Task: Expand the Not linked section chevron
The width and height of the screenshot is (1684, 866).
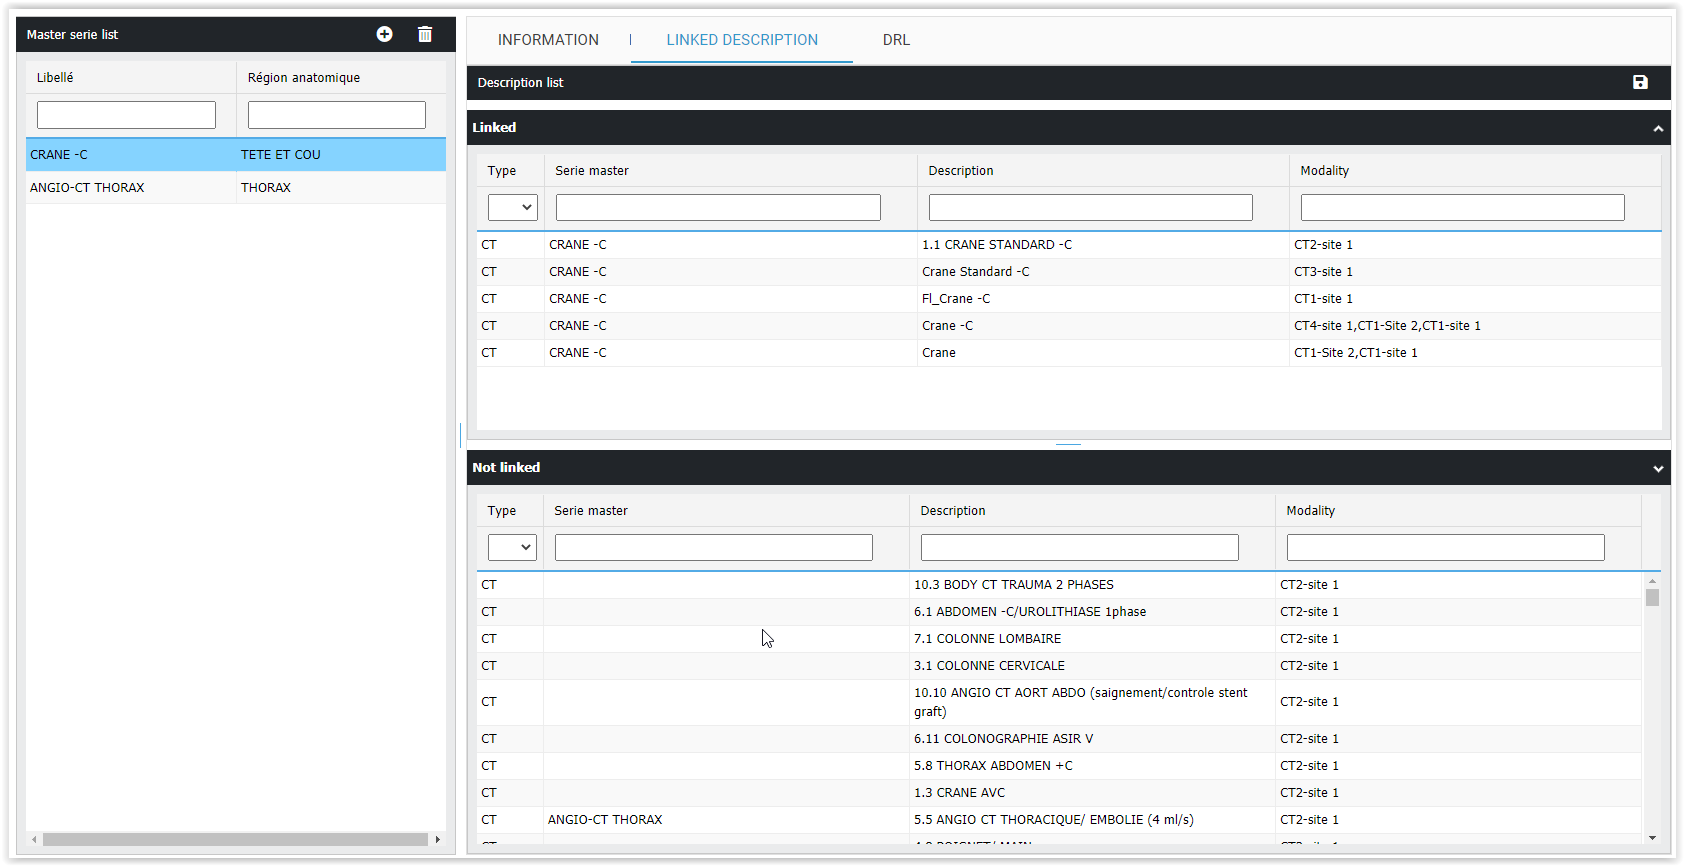Action: pyautogui.click(x=1657, y=468)
